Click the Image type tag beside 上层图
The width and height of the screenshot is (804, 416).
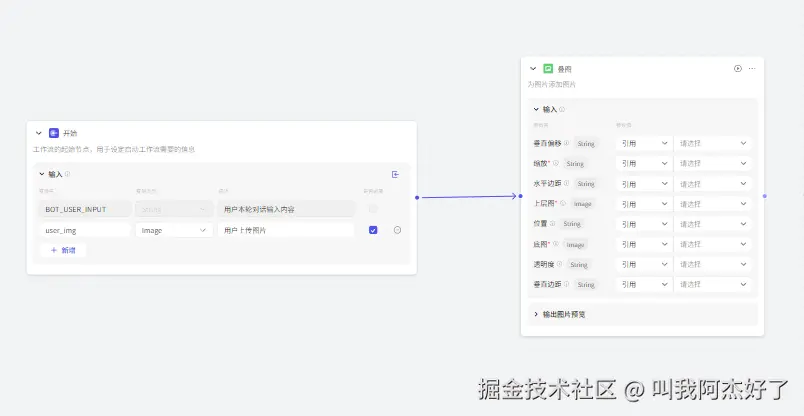pos(582,204)
